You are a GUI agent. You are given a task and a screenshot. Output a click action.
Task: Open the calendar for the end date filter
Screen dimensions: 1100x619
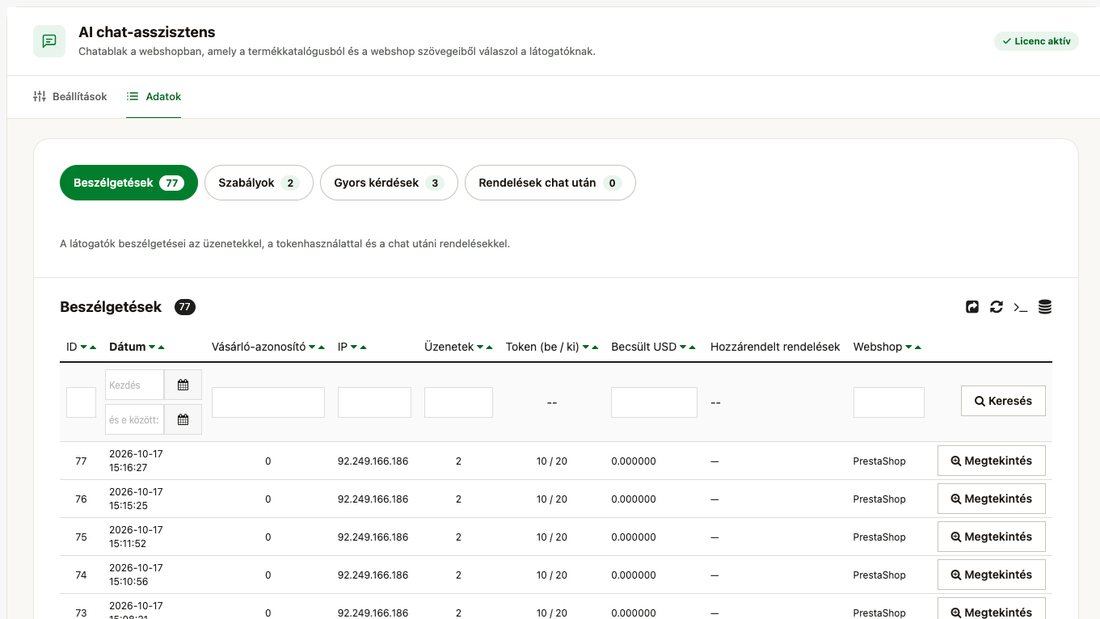[x=183, y=419]
